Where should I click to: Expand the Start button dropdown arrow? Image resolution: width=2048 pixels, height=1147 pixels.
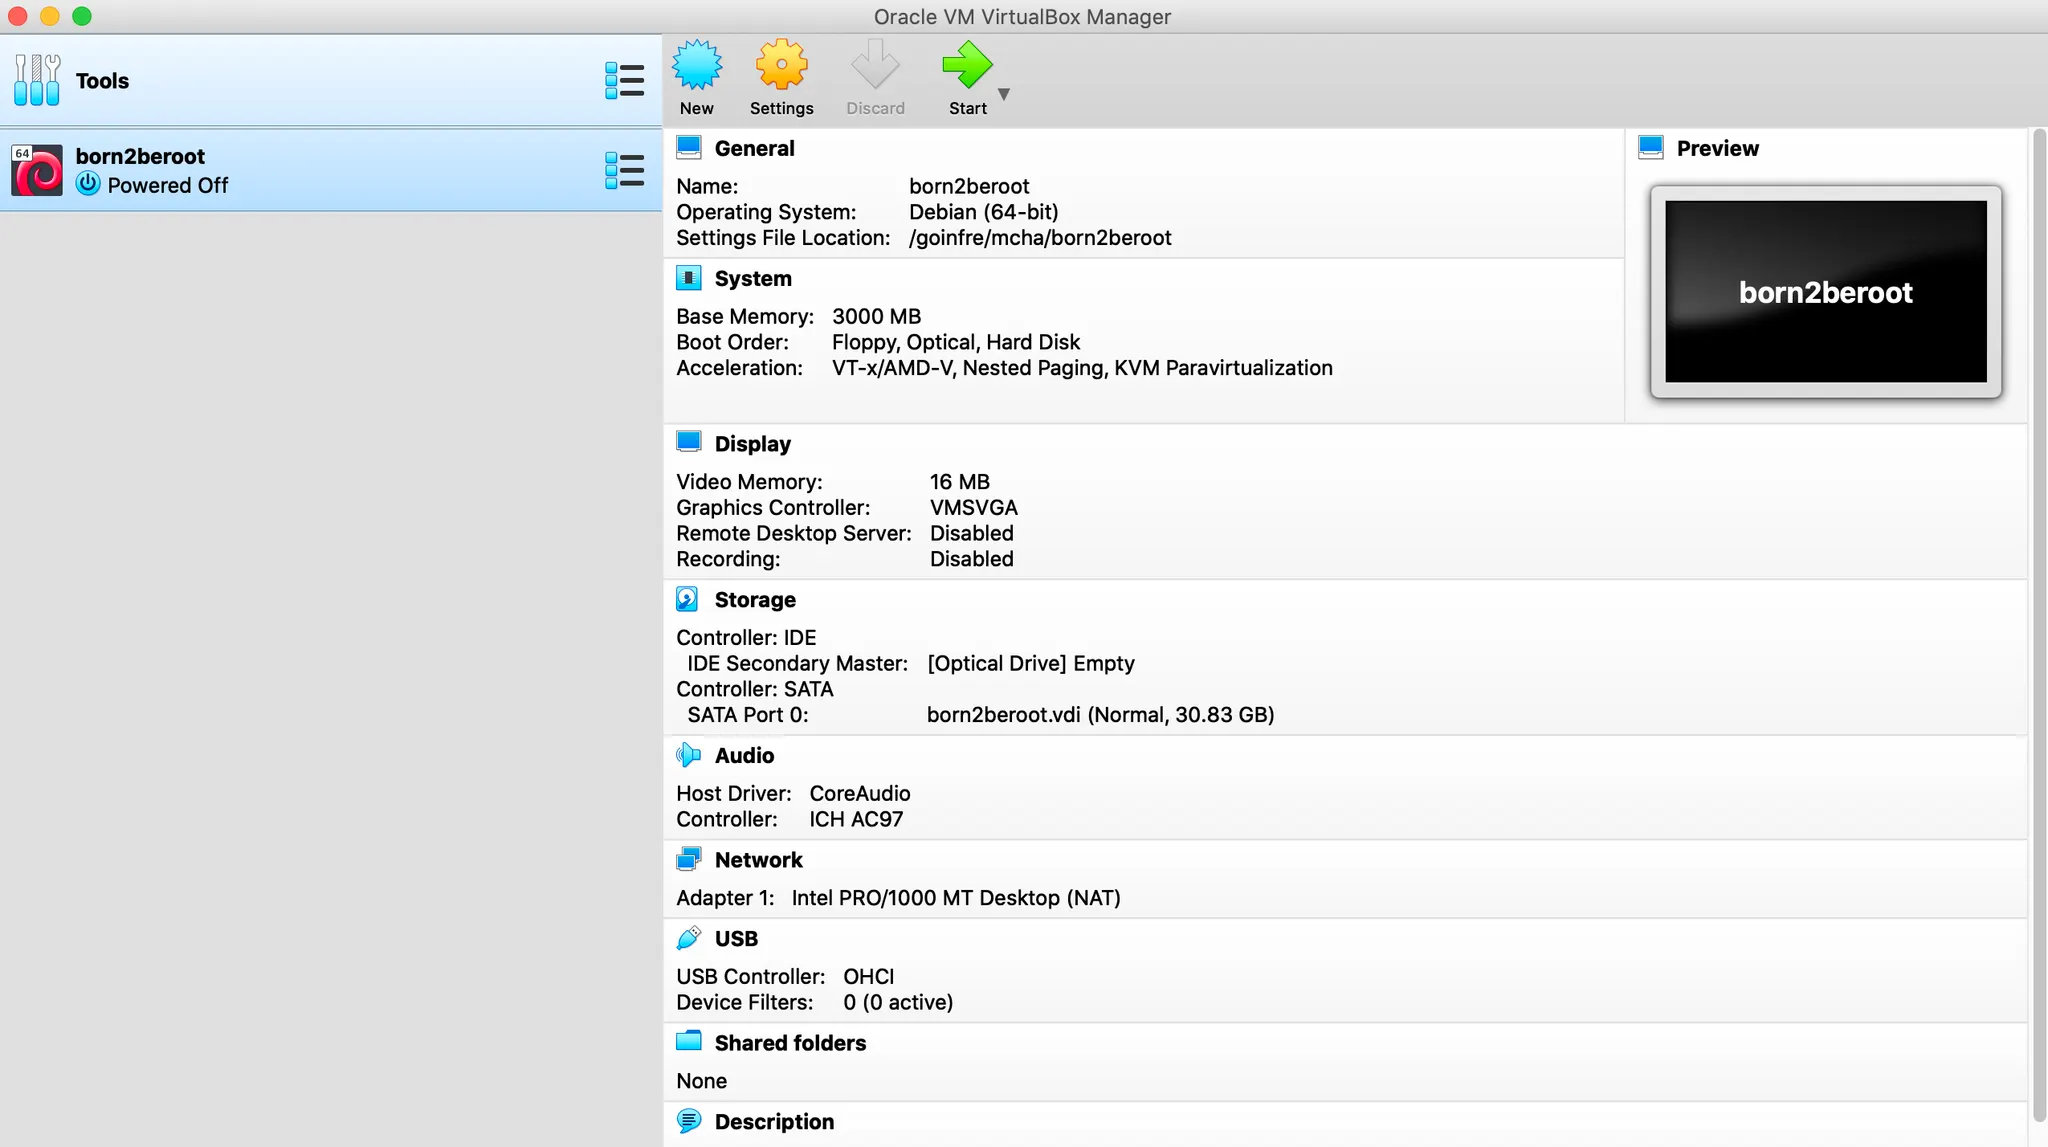coord(1004,94)
